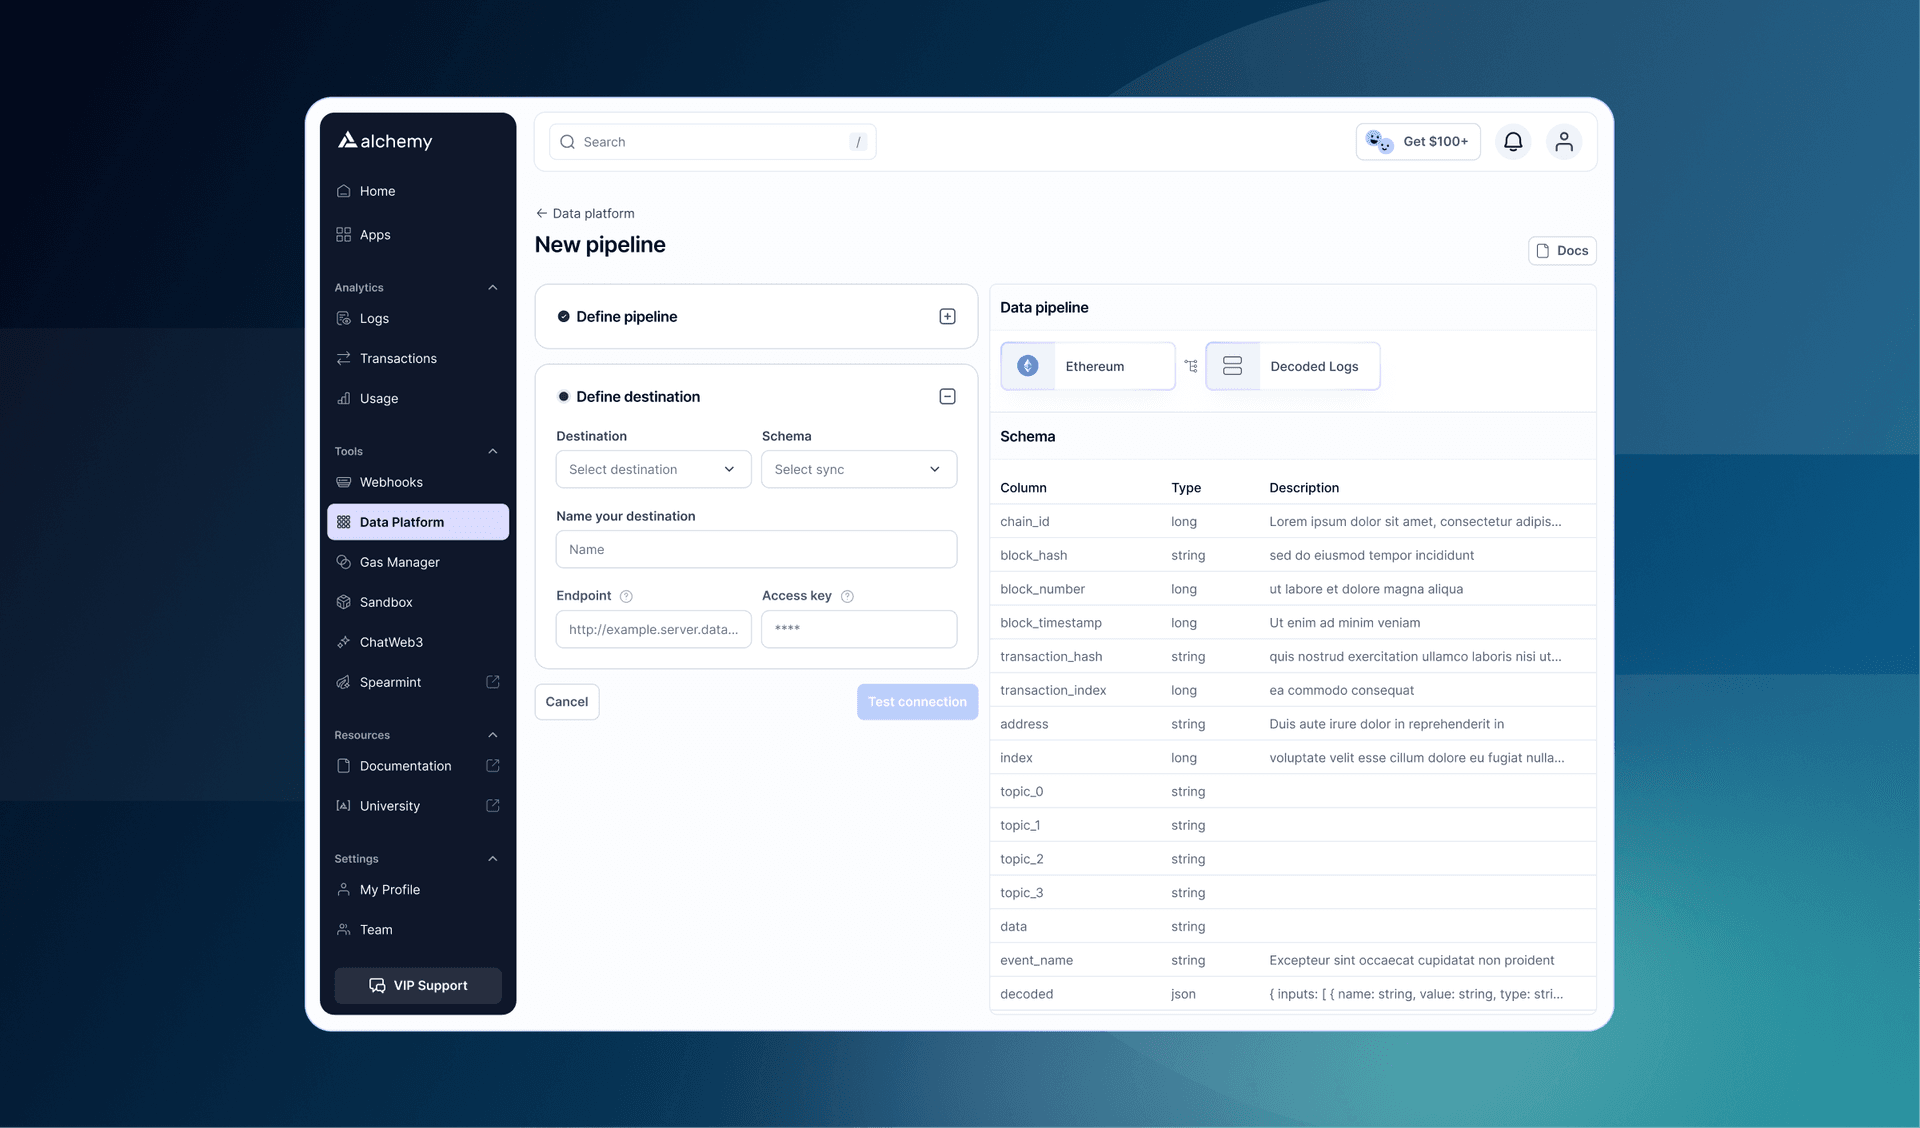1920x1128 pixels.
Task: Type in the destination Name field
Action: click(x=755, y=549)
